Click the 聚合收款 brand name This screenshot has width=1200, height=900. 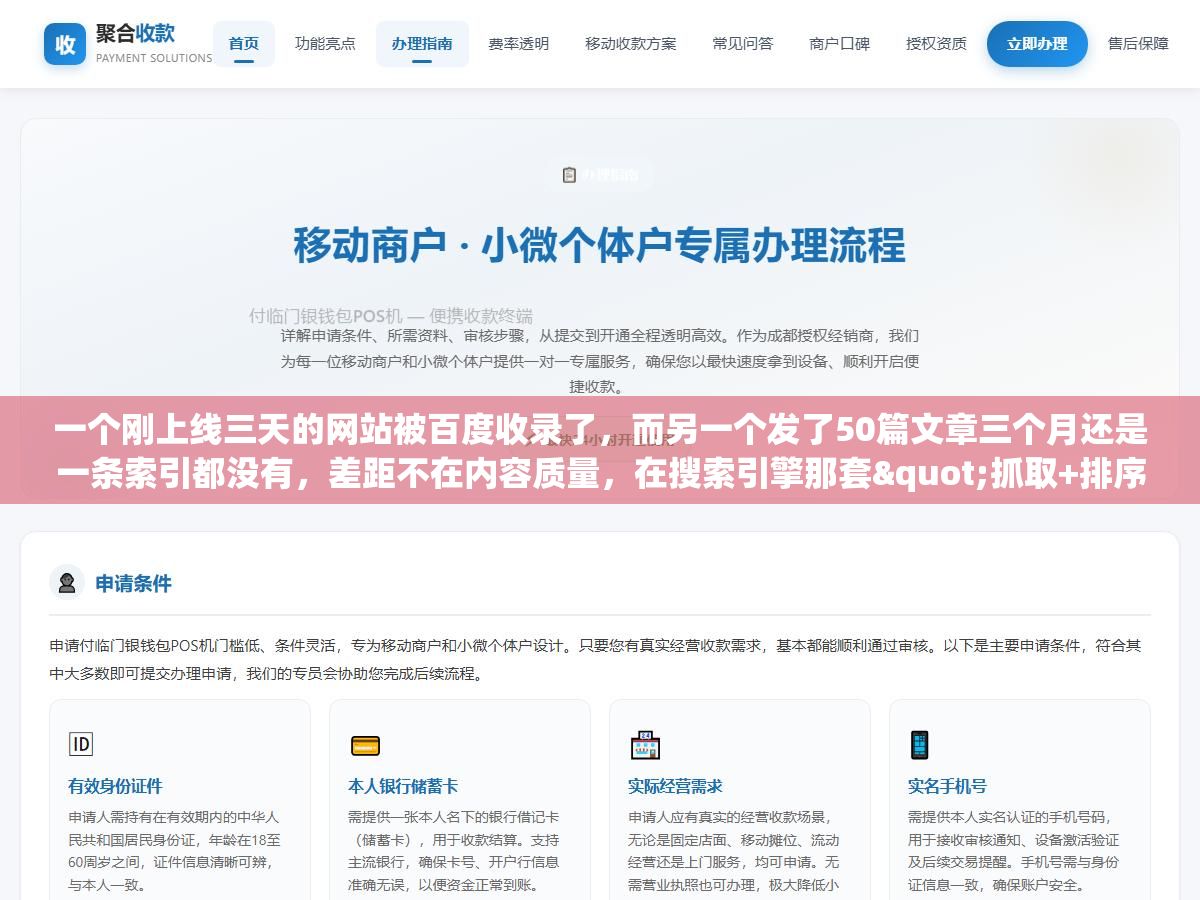coord(135,33)
